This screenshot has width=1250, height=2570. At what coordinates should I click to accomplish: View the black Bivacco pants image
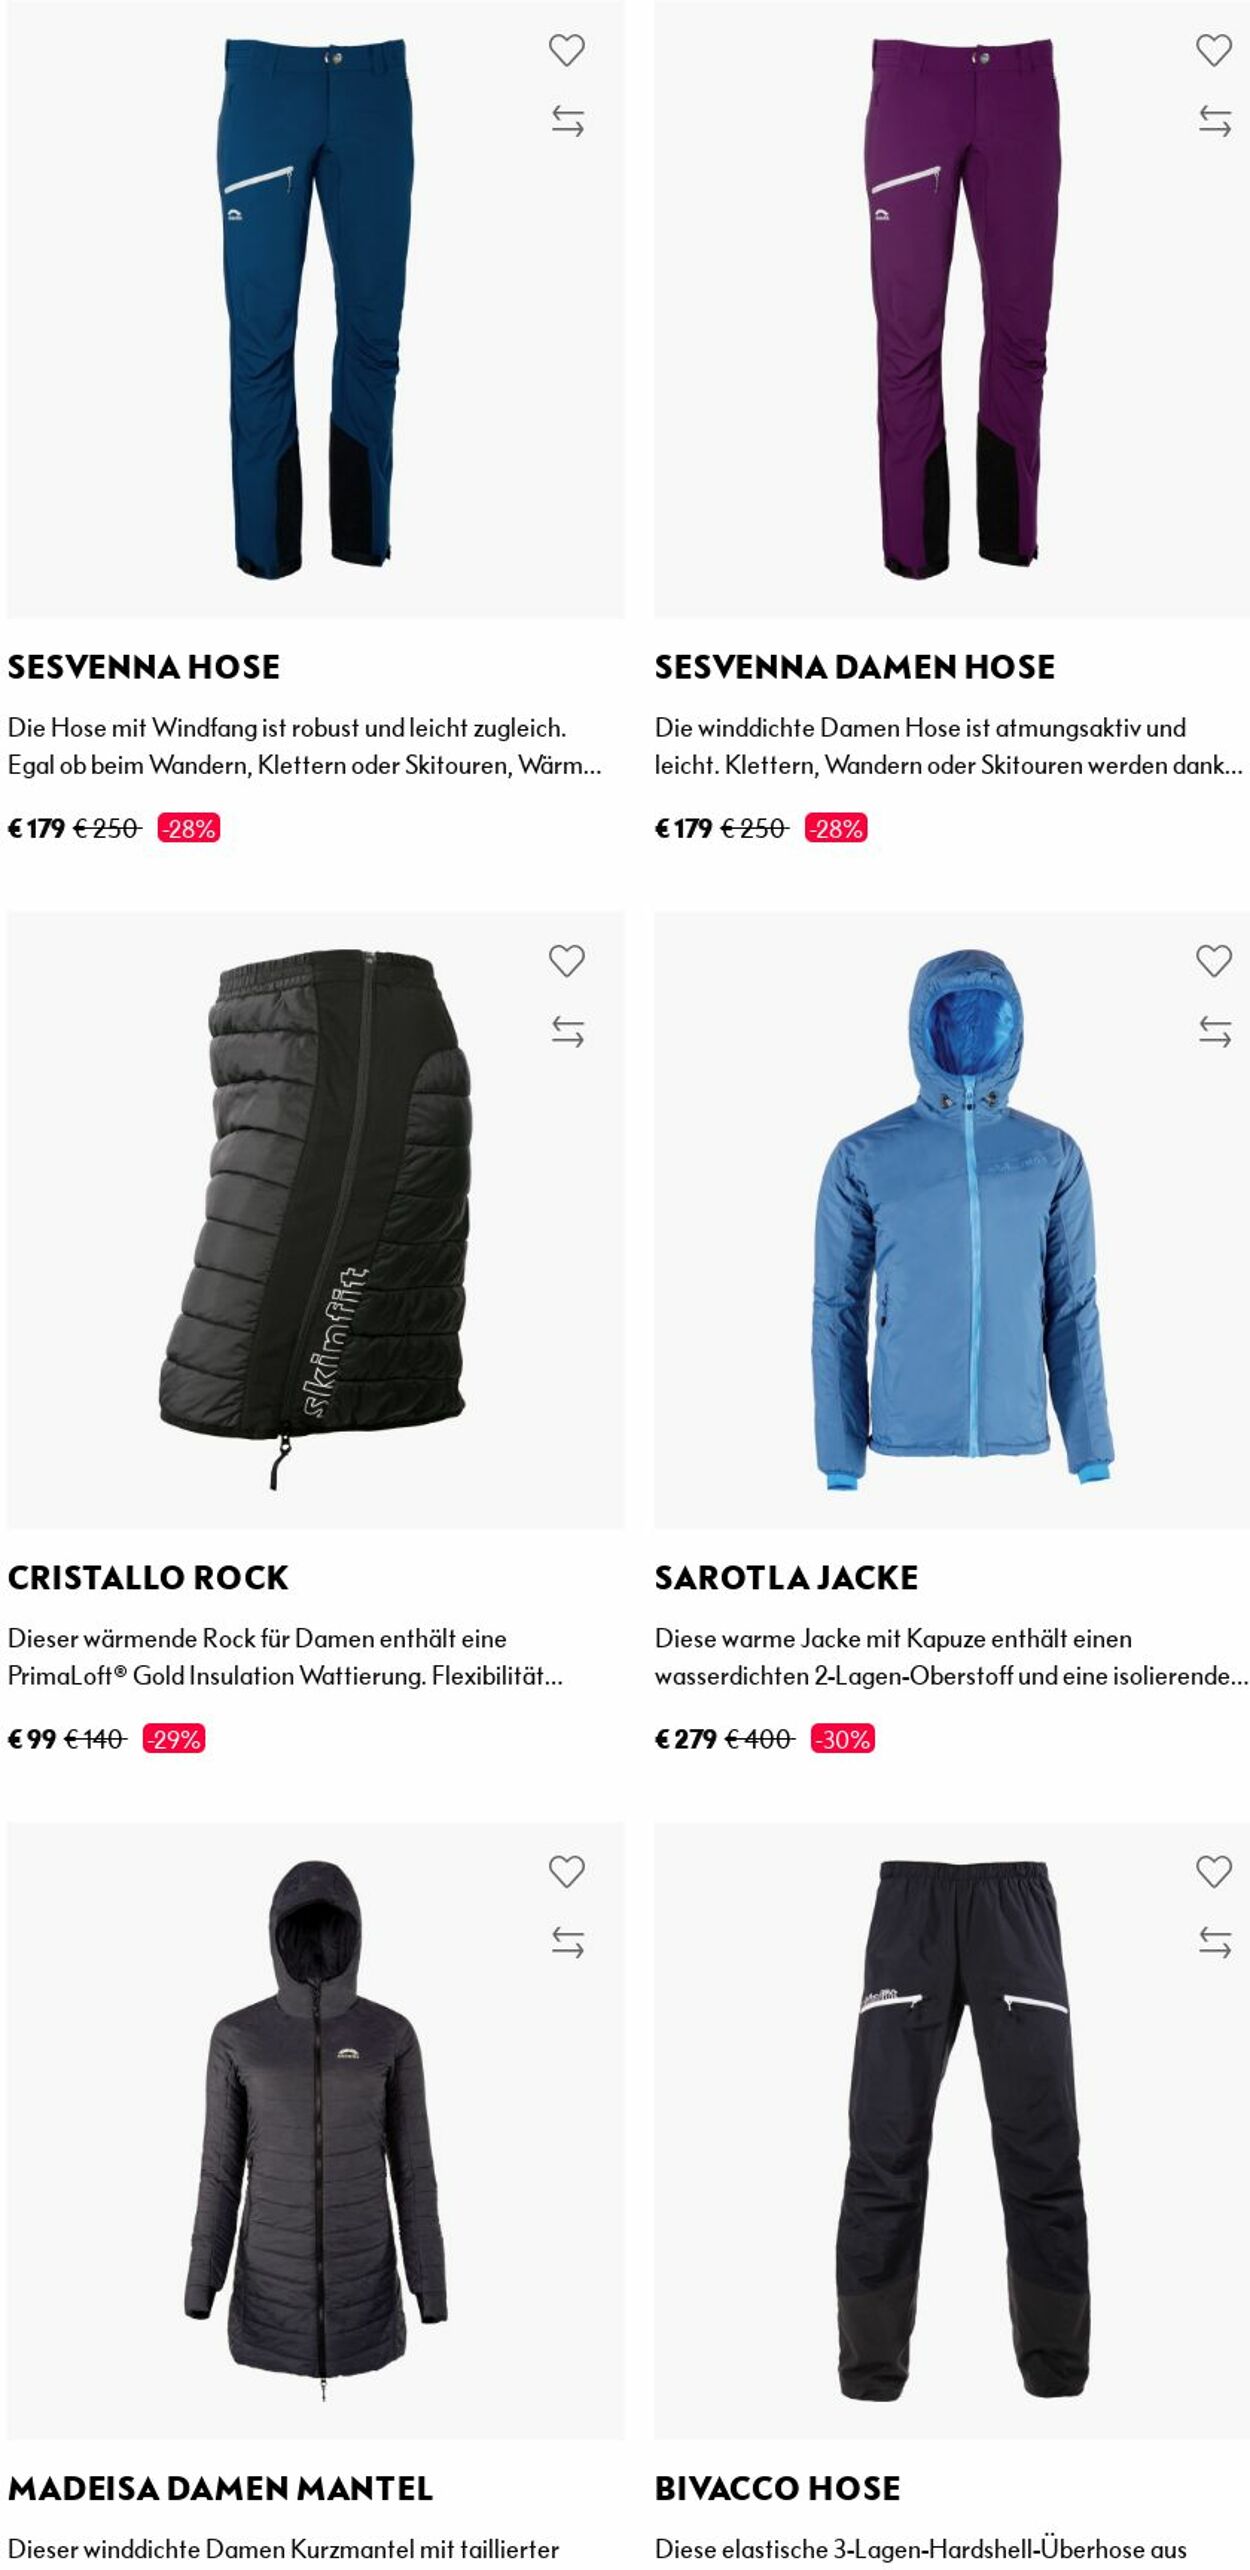[952, 2131]
